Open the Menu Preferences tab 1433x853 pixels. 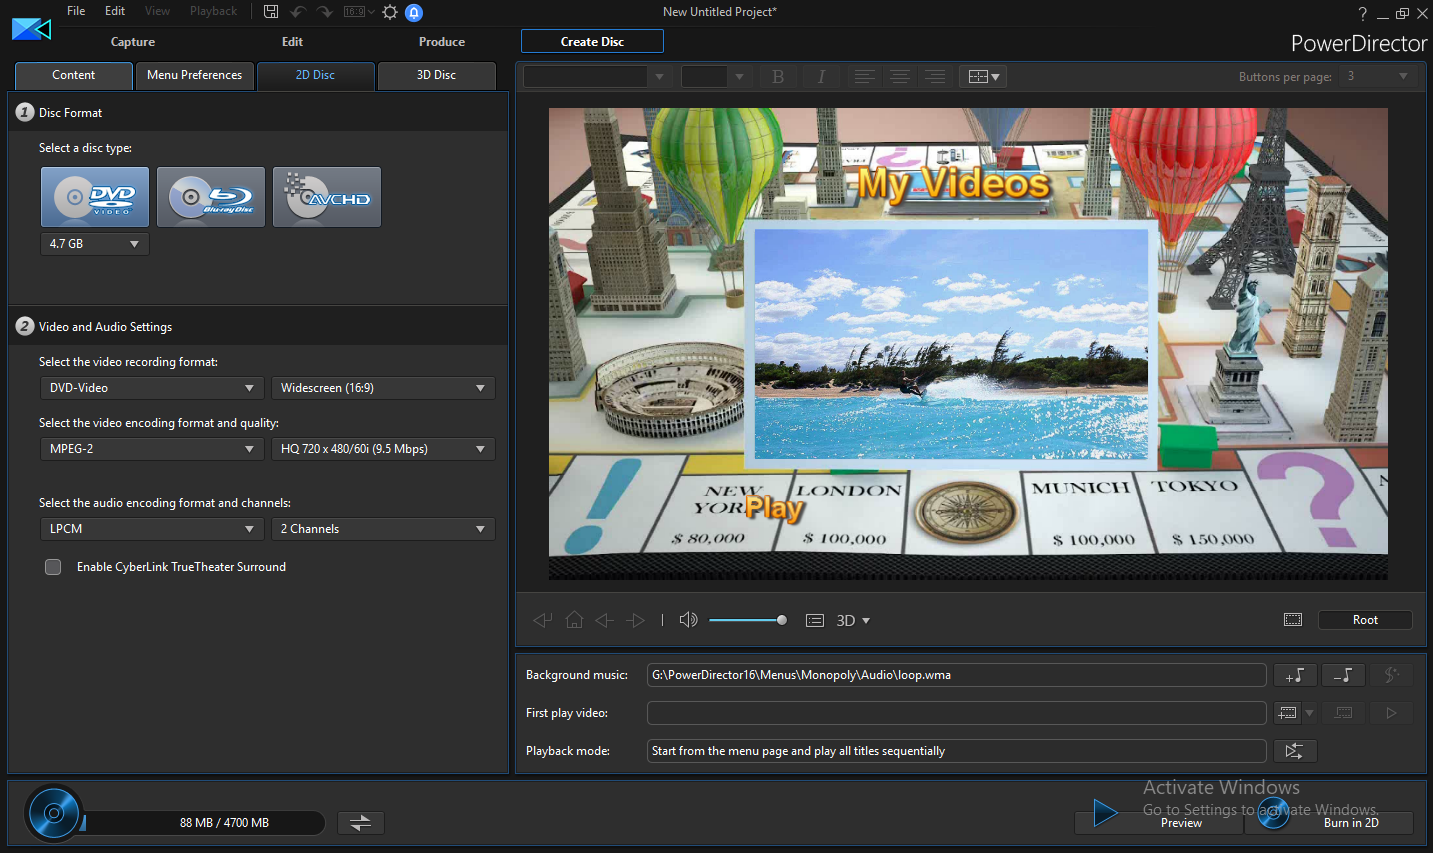click(x=195, y=76)
